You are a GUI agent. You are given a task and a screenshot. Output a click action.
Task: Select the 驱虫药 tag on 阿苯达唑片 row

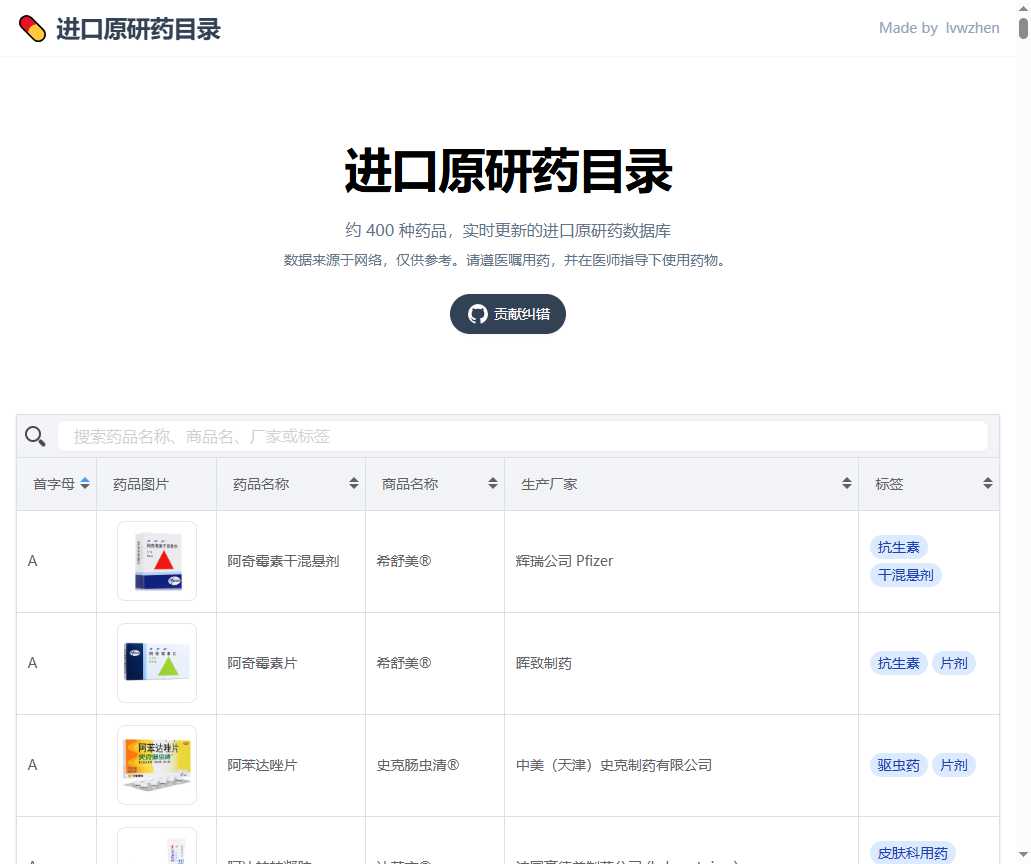897,765
